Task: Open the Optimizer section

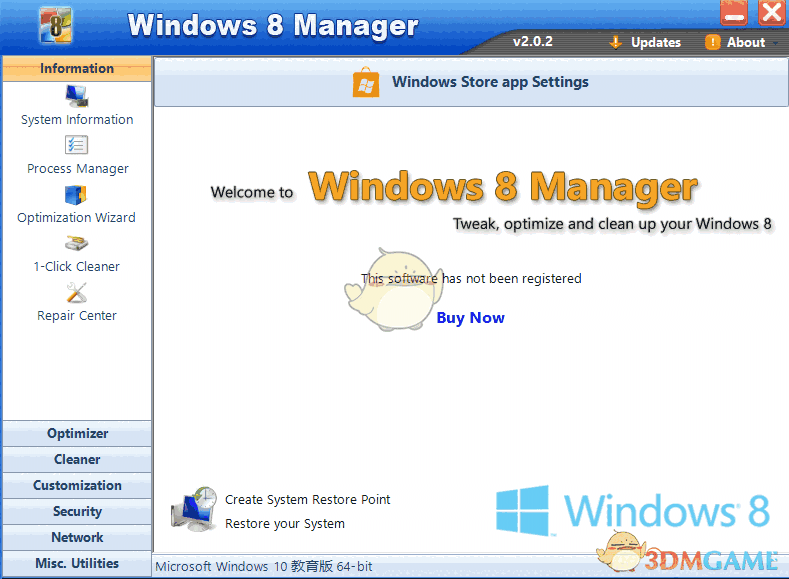Action: click(x=77, y=434)
